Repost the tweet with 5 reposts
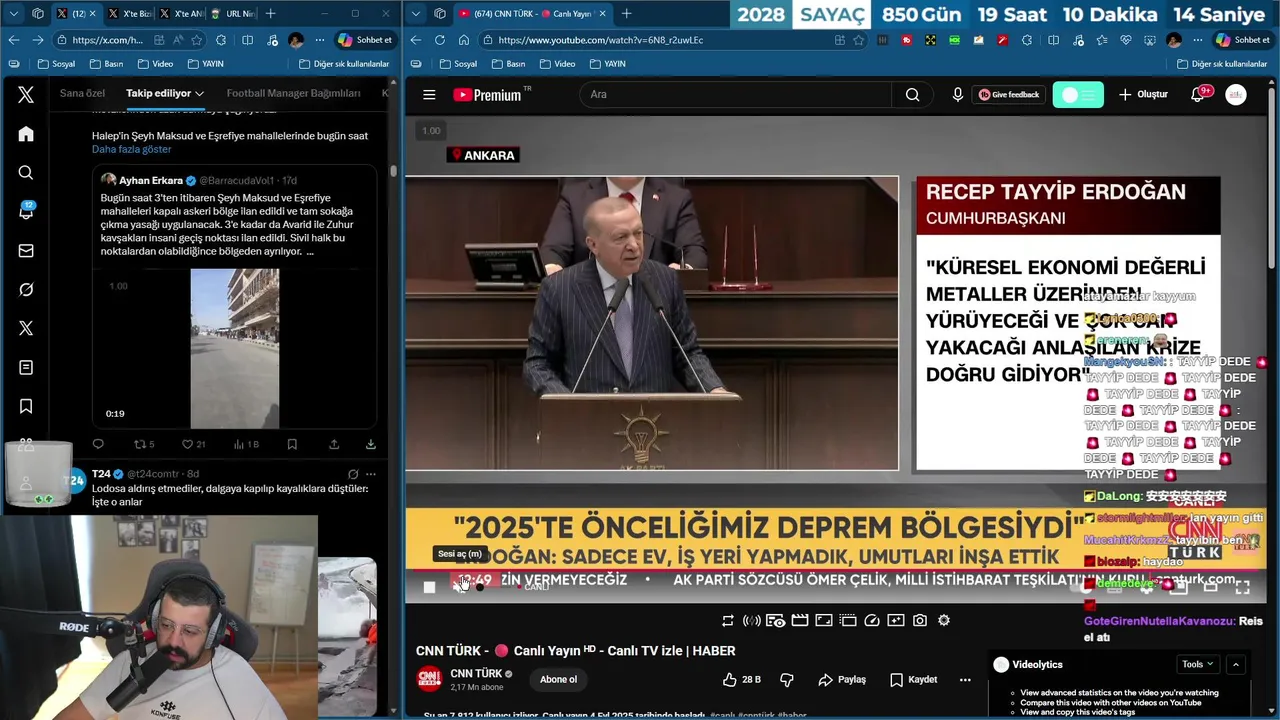This screenshot has height=720, width=1280. [144, 444]
